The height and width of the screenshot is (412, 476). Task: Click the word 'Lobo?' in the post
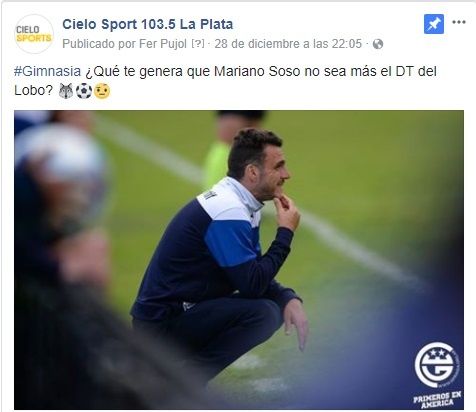34,91
